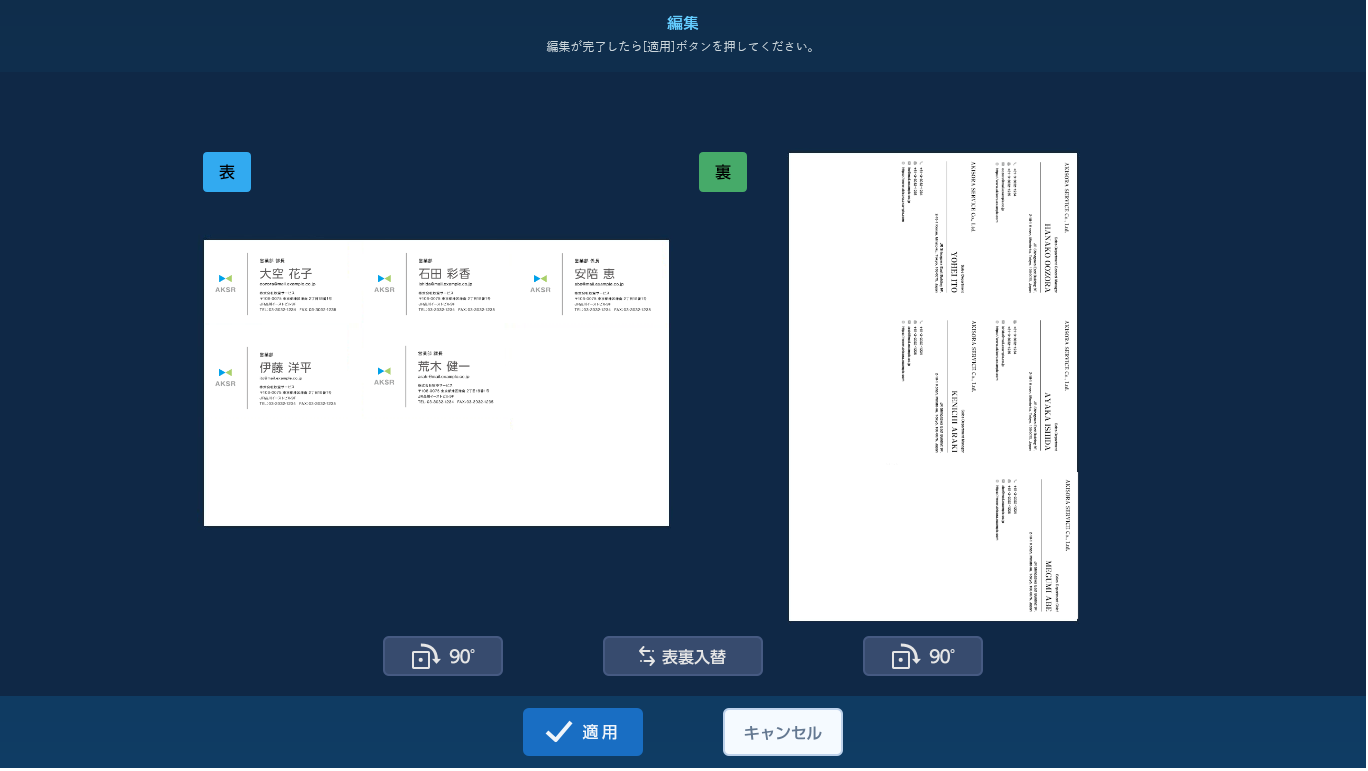Click the green 裏 back label
Viewport: 1368px width, 771px height.
coord(723,172)
